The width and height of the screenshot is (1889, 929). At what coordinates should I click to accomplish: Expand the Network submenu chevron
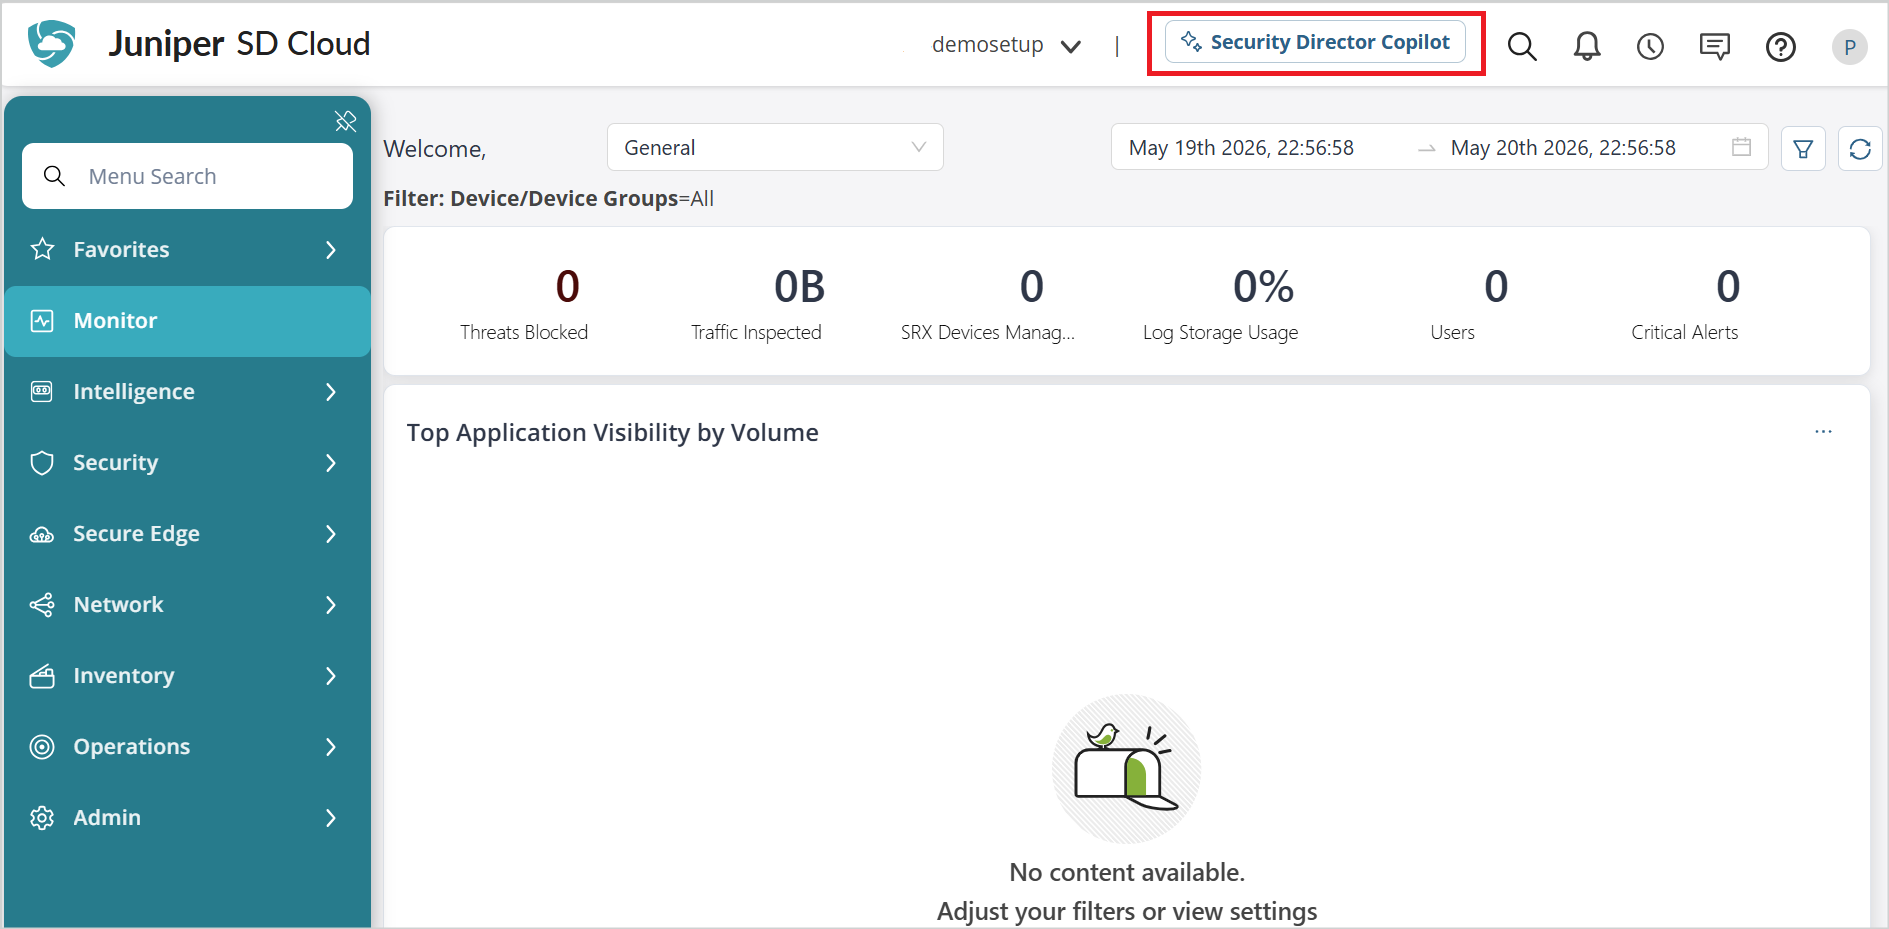(331, 605)
